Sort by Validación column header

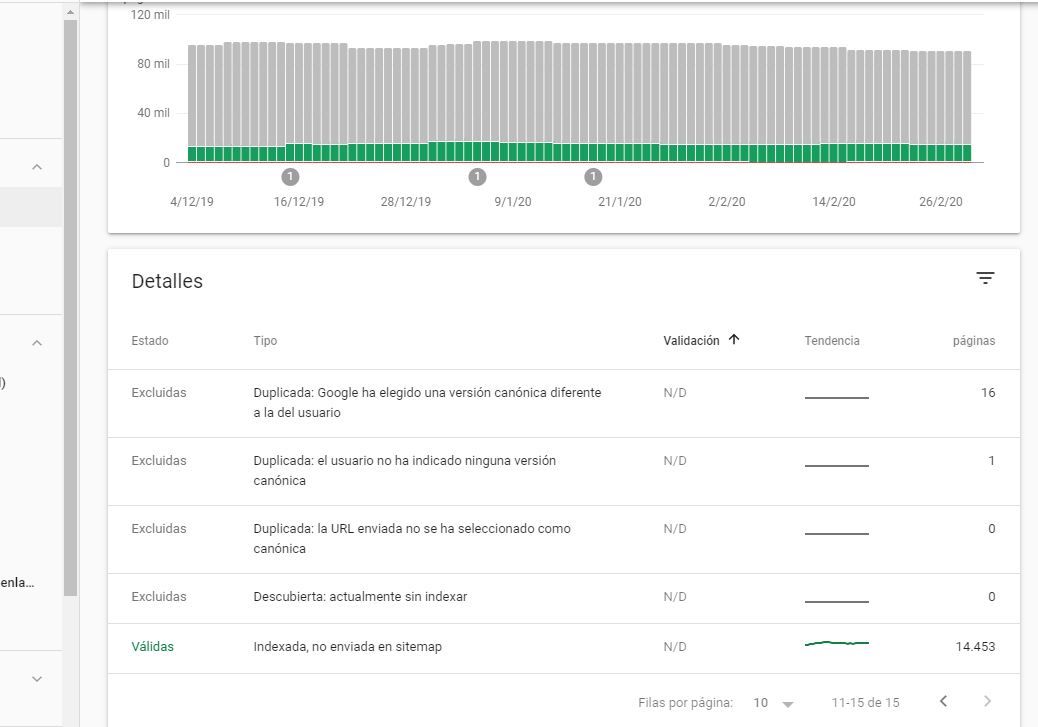(691, 340)
